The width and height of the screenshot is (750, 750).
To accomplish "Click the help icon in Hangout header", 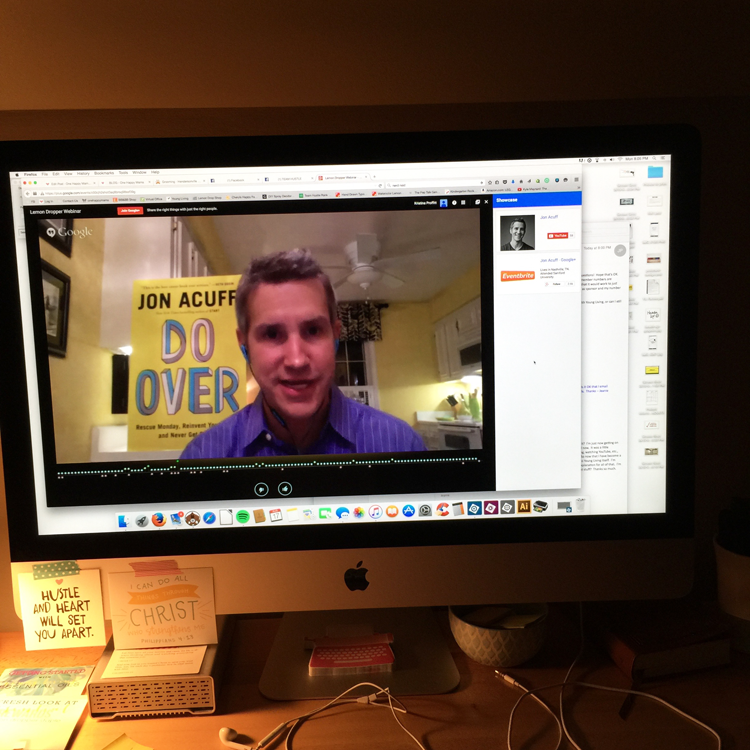I will click(x=454, y=203).
